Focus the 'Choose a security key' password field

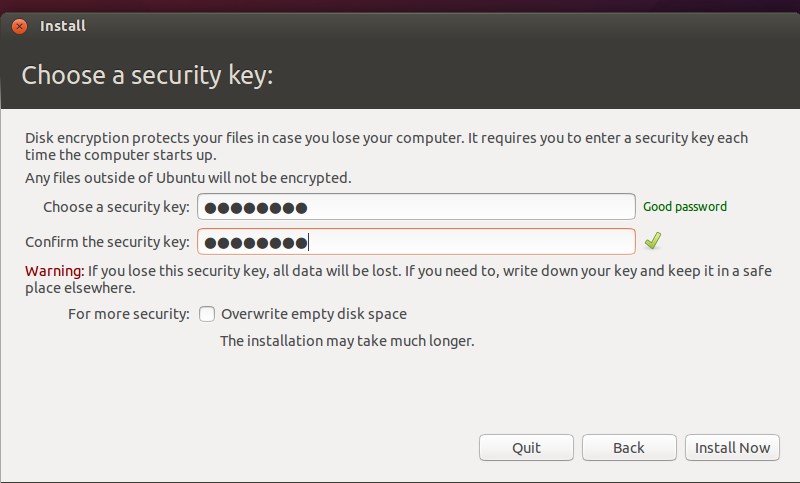pos(416,207)
